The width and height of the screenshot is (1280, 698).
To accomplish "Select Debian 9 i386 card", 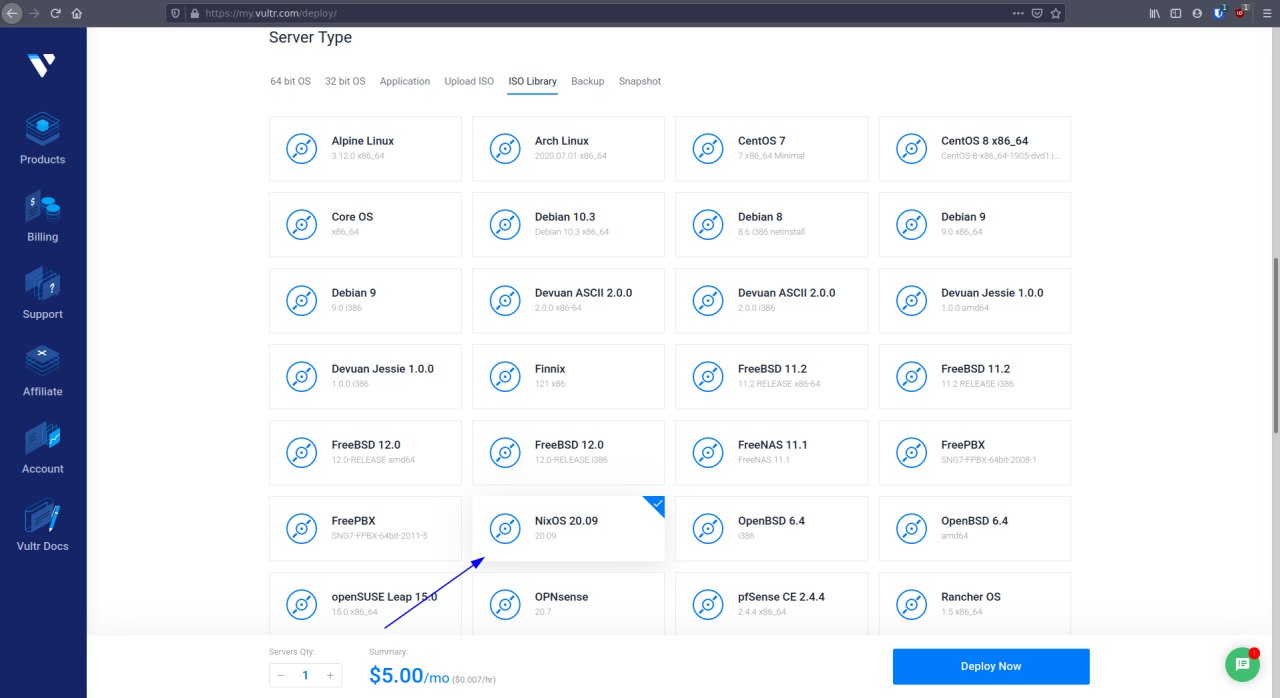I will pos(365,300).
